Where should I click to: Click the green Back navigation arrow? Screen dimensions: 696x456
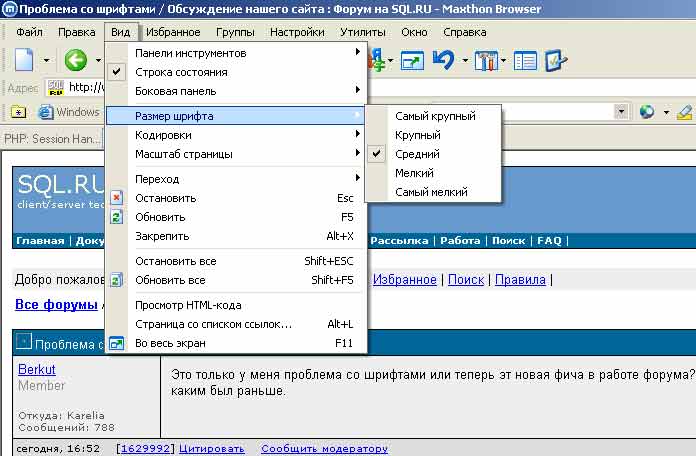point(75,61)
